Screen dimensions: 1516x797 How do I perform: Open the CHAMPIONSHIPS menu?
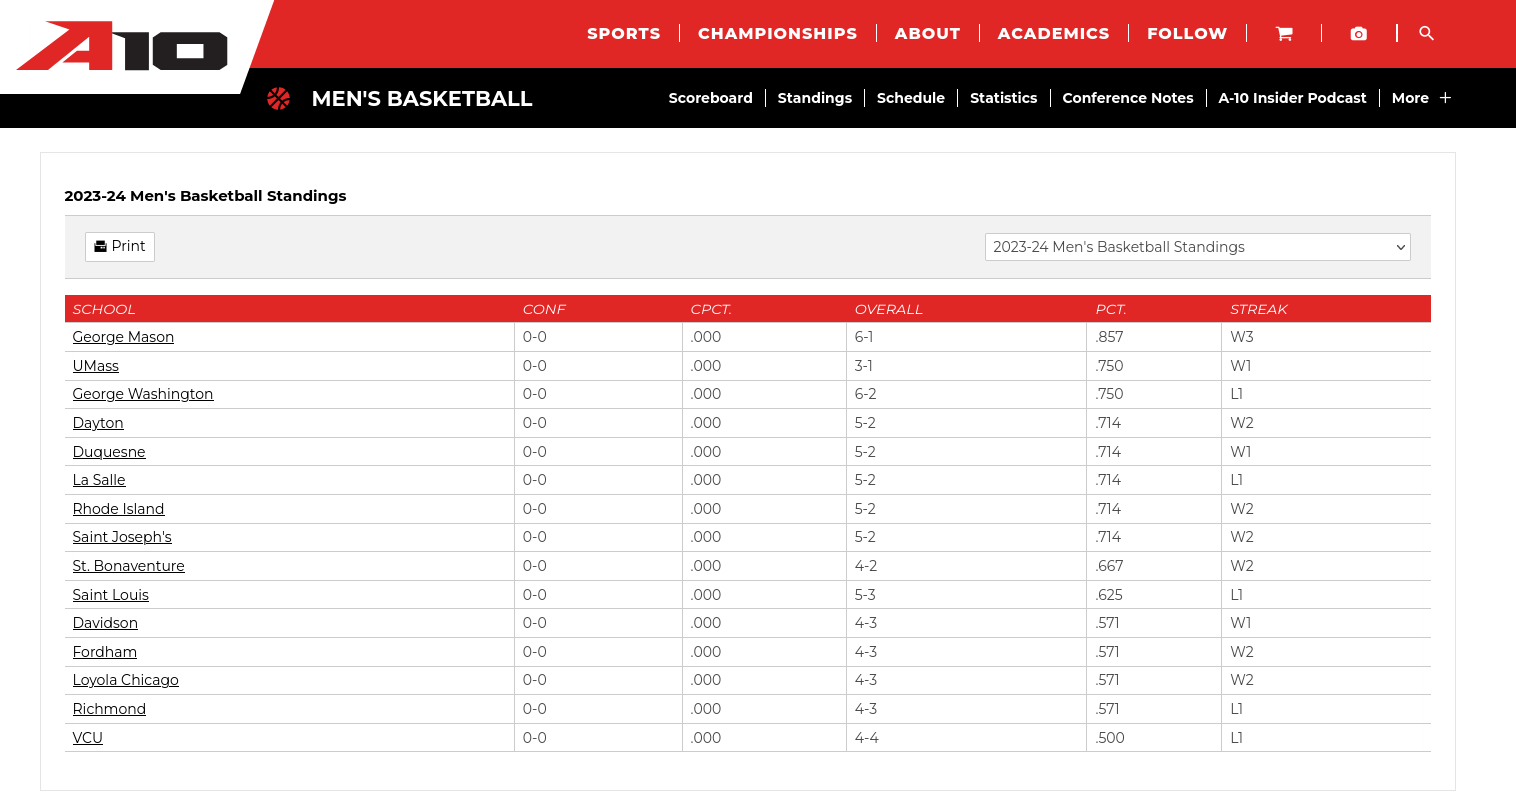[778, 33]
